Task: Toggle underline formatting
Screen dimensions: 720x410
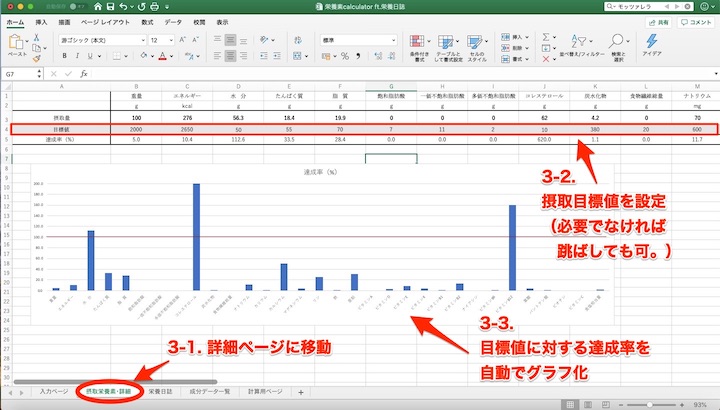Action: click(x=90, y=56)
